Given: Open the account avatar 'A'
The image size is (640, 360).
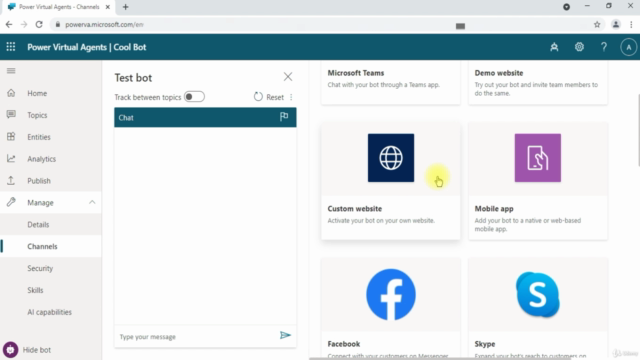Looking at the screenshot, I should (x=629, y=47).
